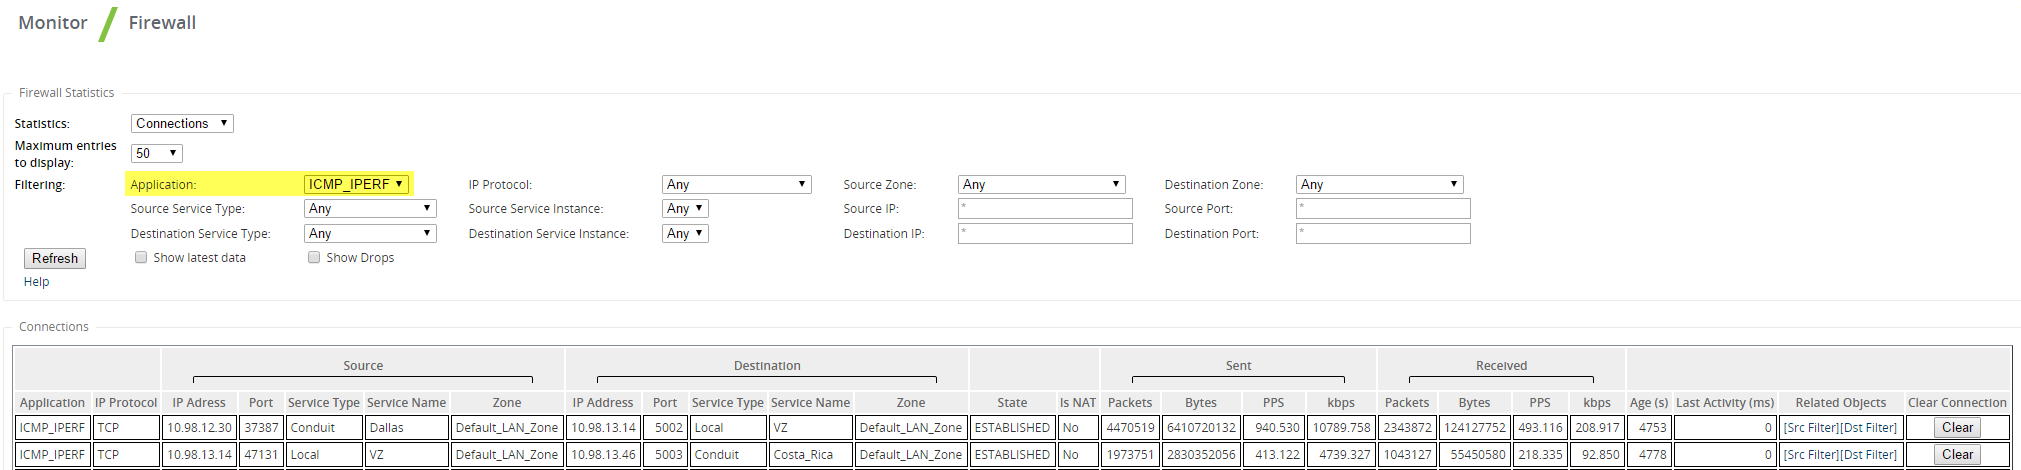Open the Source Service Type dropdown
Image resolution: width=2021 pixels, height=470 pixels.
[x=370, y=208]
